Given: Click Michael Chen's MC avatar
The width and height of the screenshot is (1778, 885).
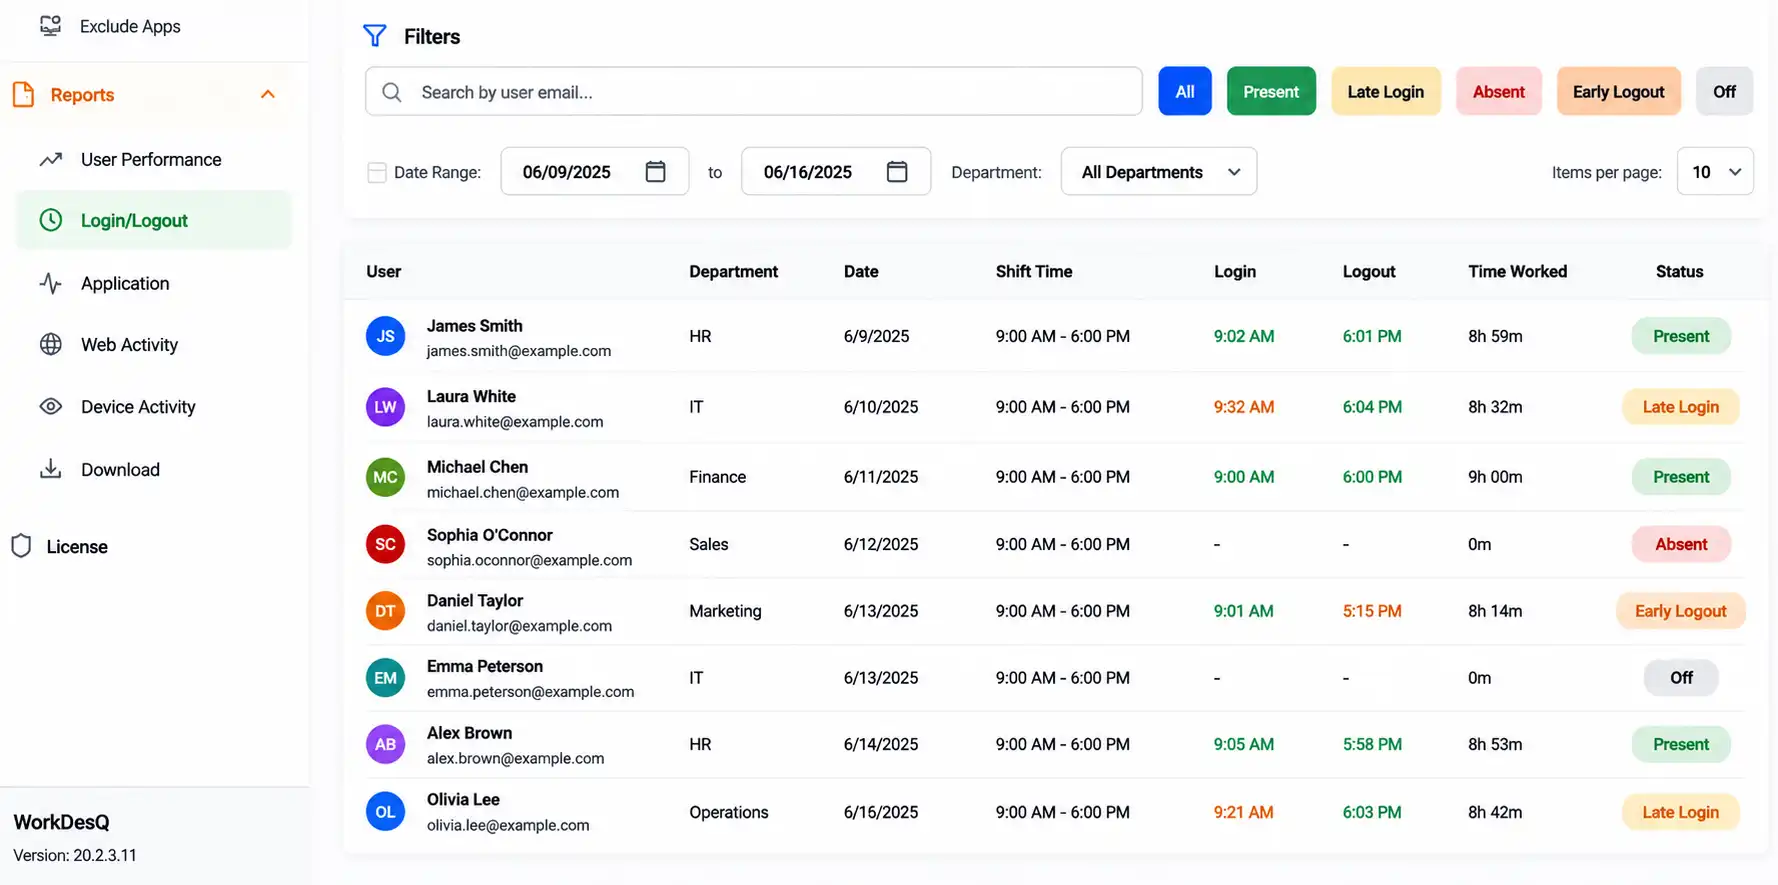Looking at the screenshot, I should pos(386,477).
